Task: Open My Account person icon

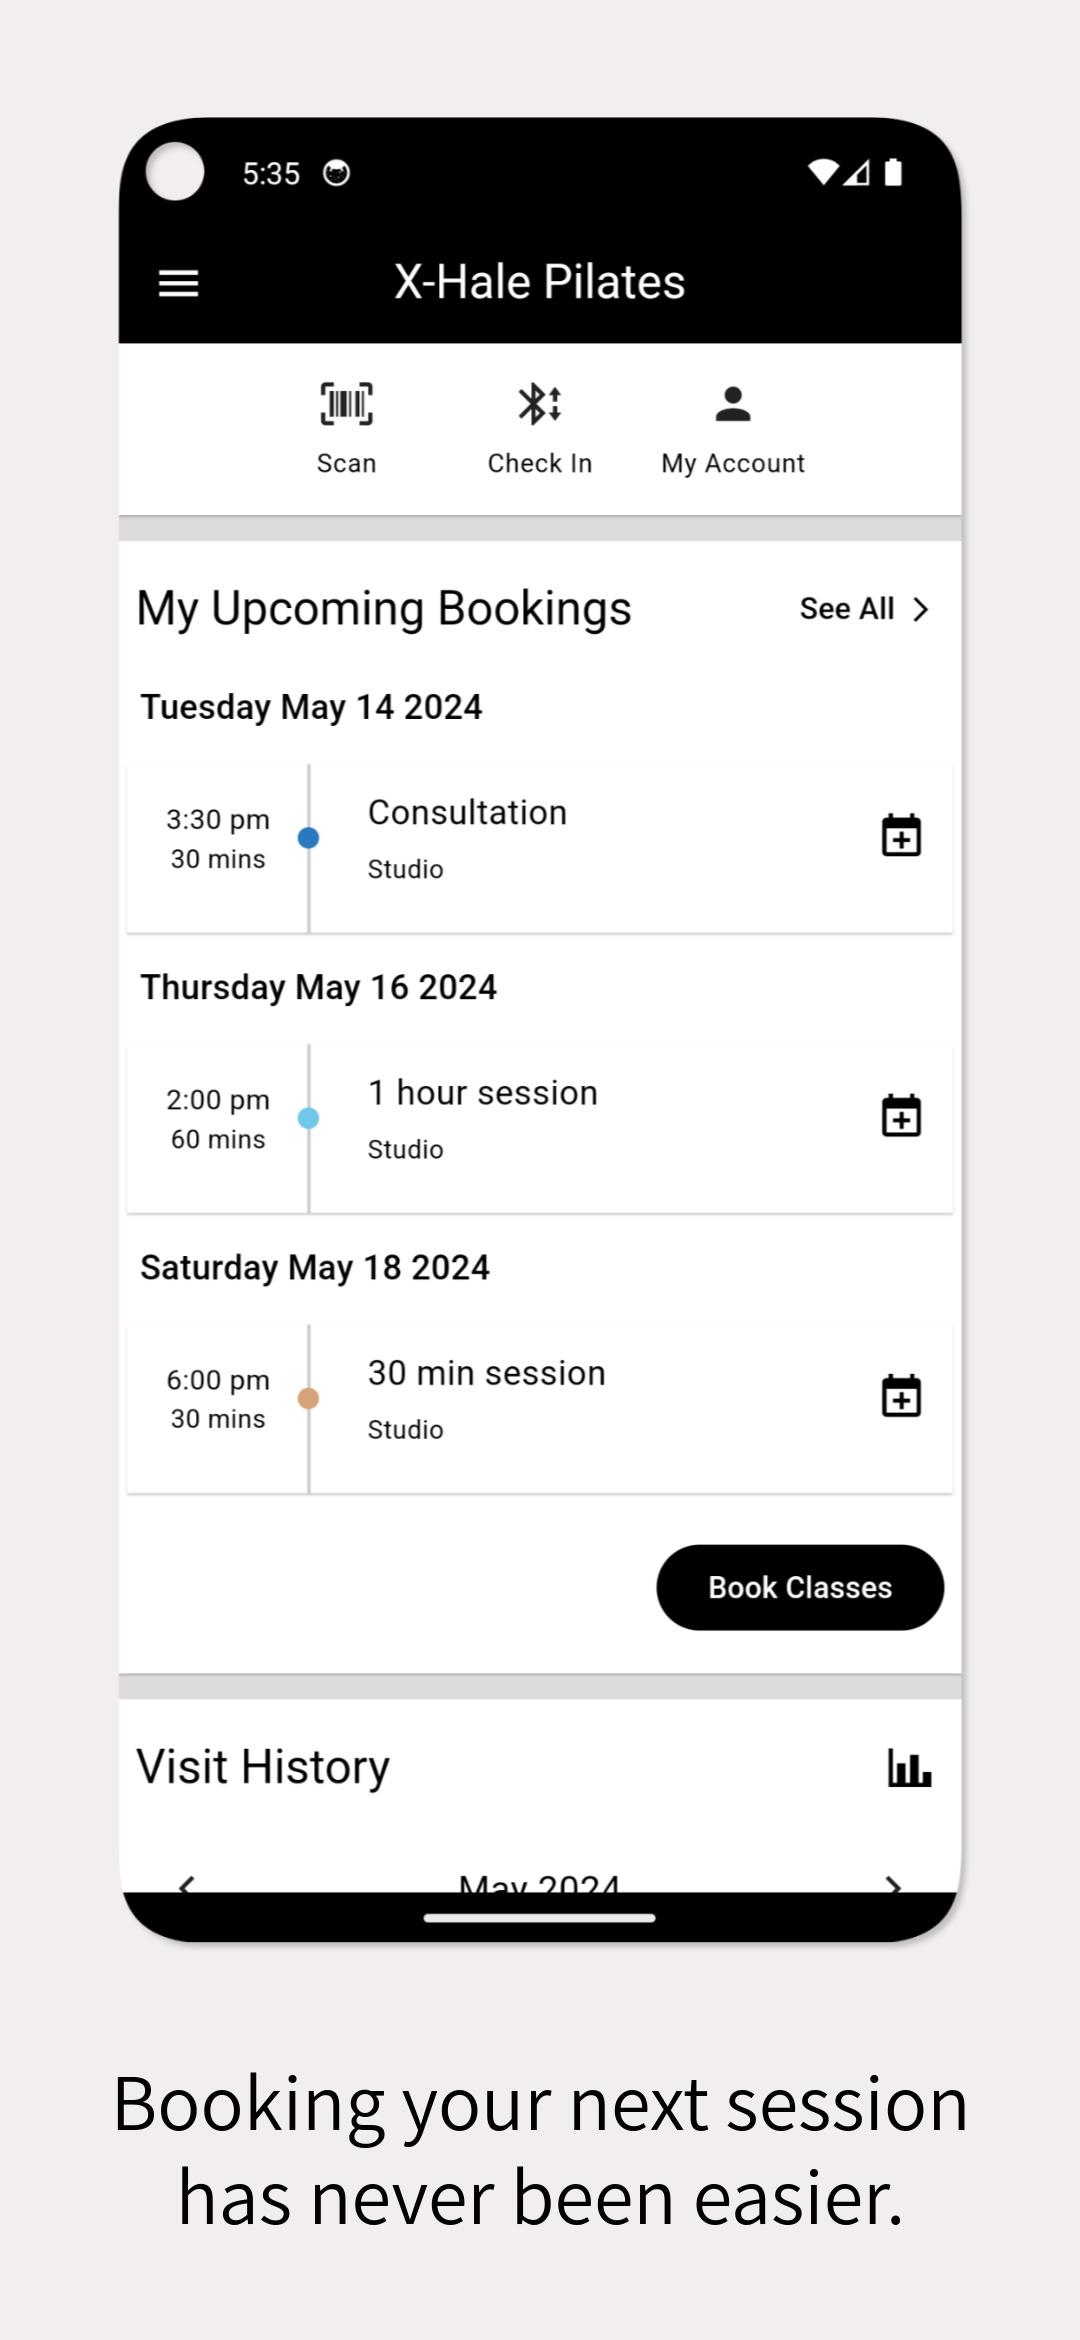Action: 733,404
